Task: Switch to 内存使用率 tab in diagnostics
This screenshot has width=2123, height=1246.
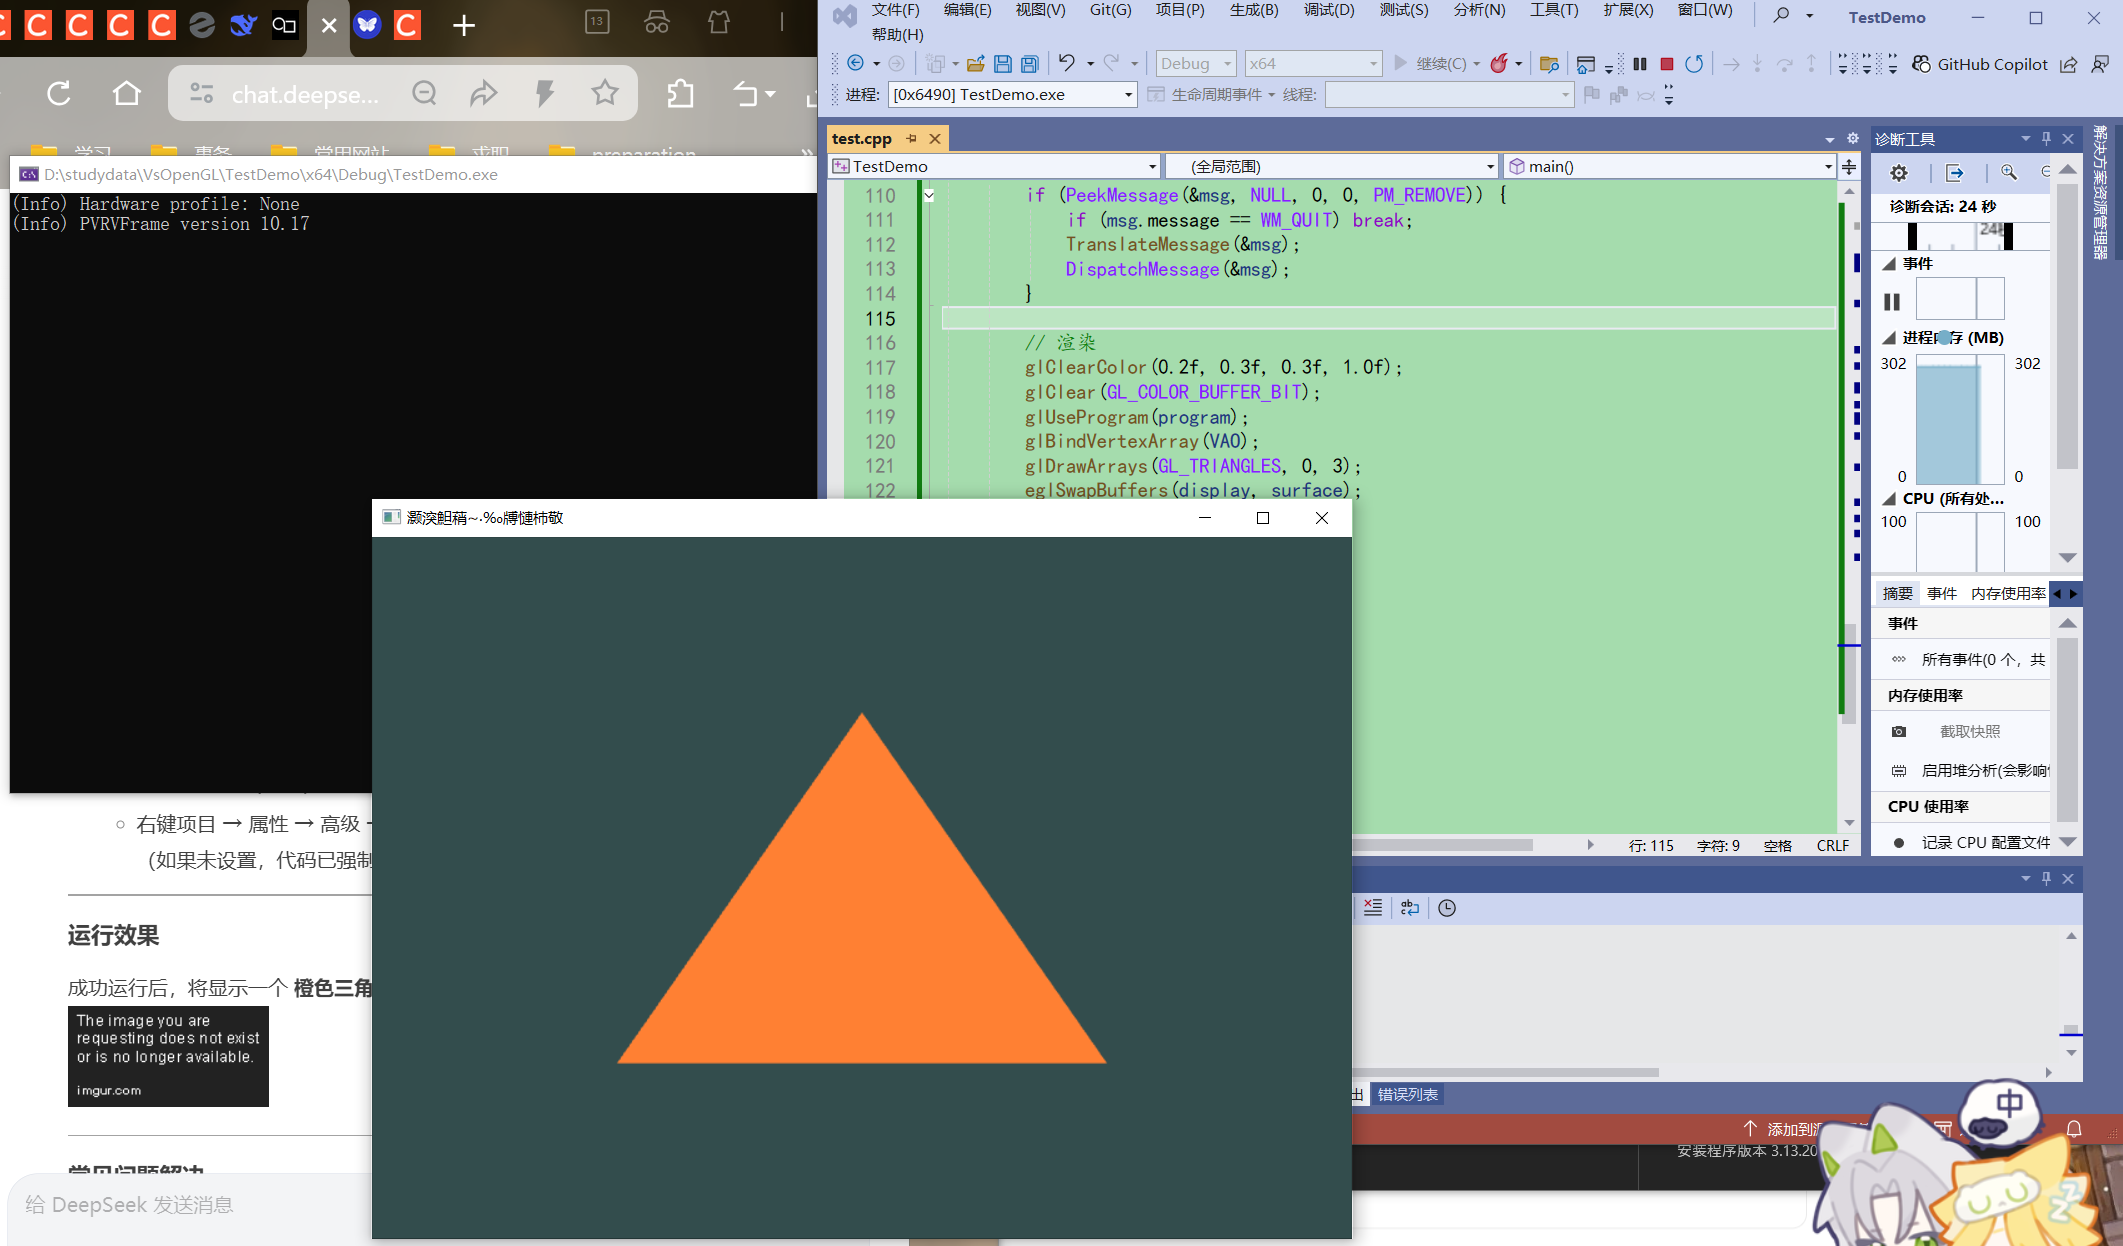Action: pos(2008,593)
